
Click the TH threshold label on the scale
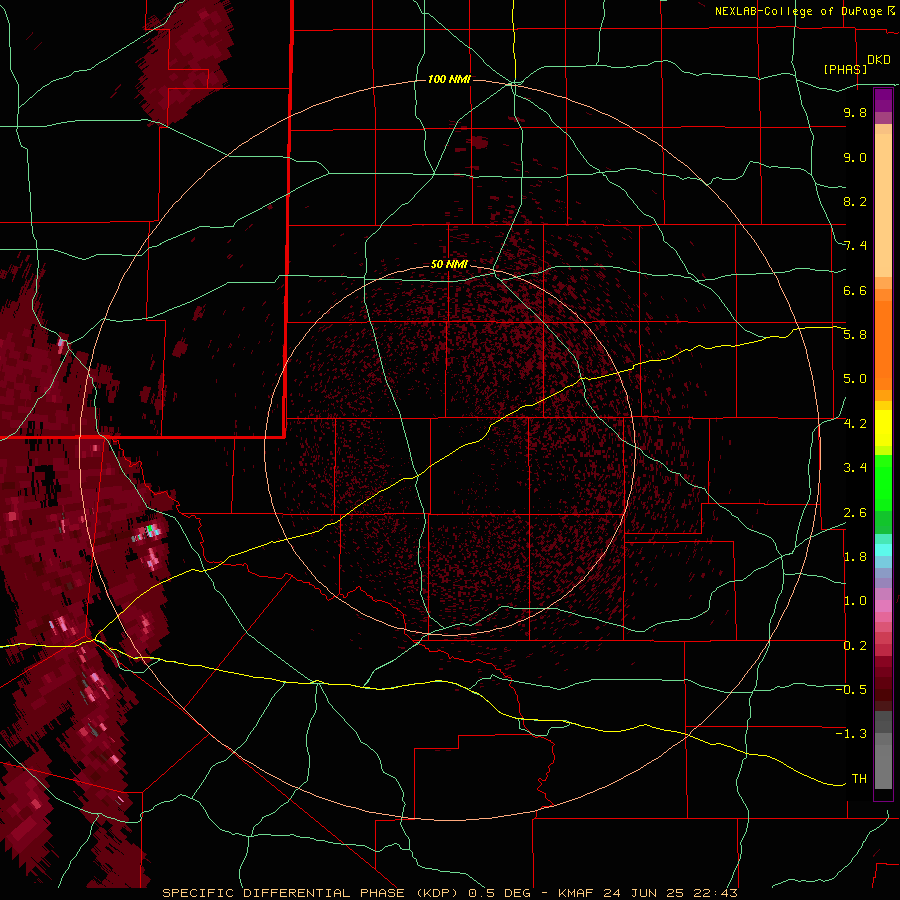click(x=859, y=779)
